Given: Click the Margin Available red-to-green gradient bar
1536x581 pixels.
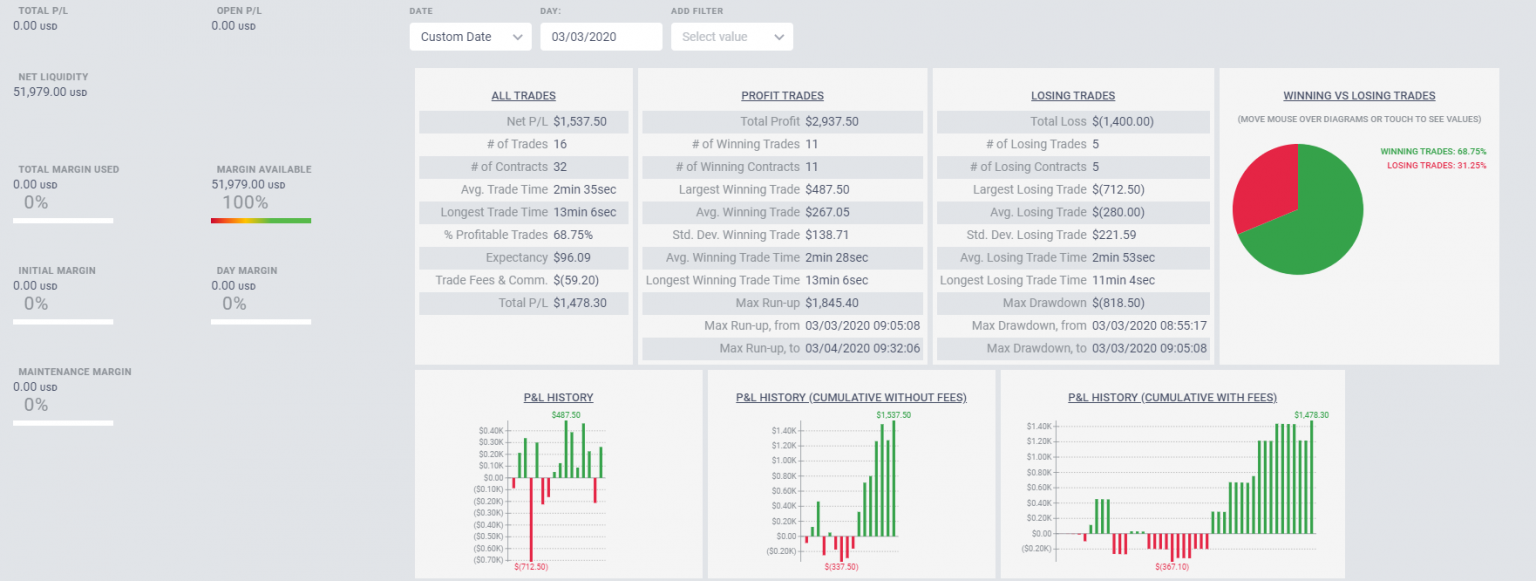Looking at the screenshot, I should pos(261,221).
